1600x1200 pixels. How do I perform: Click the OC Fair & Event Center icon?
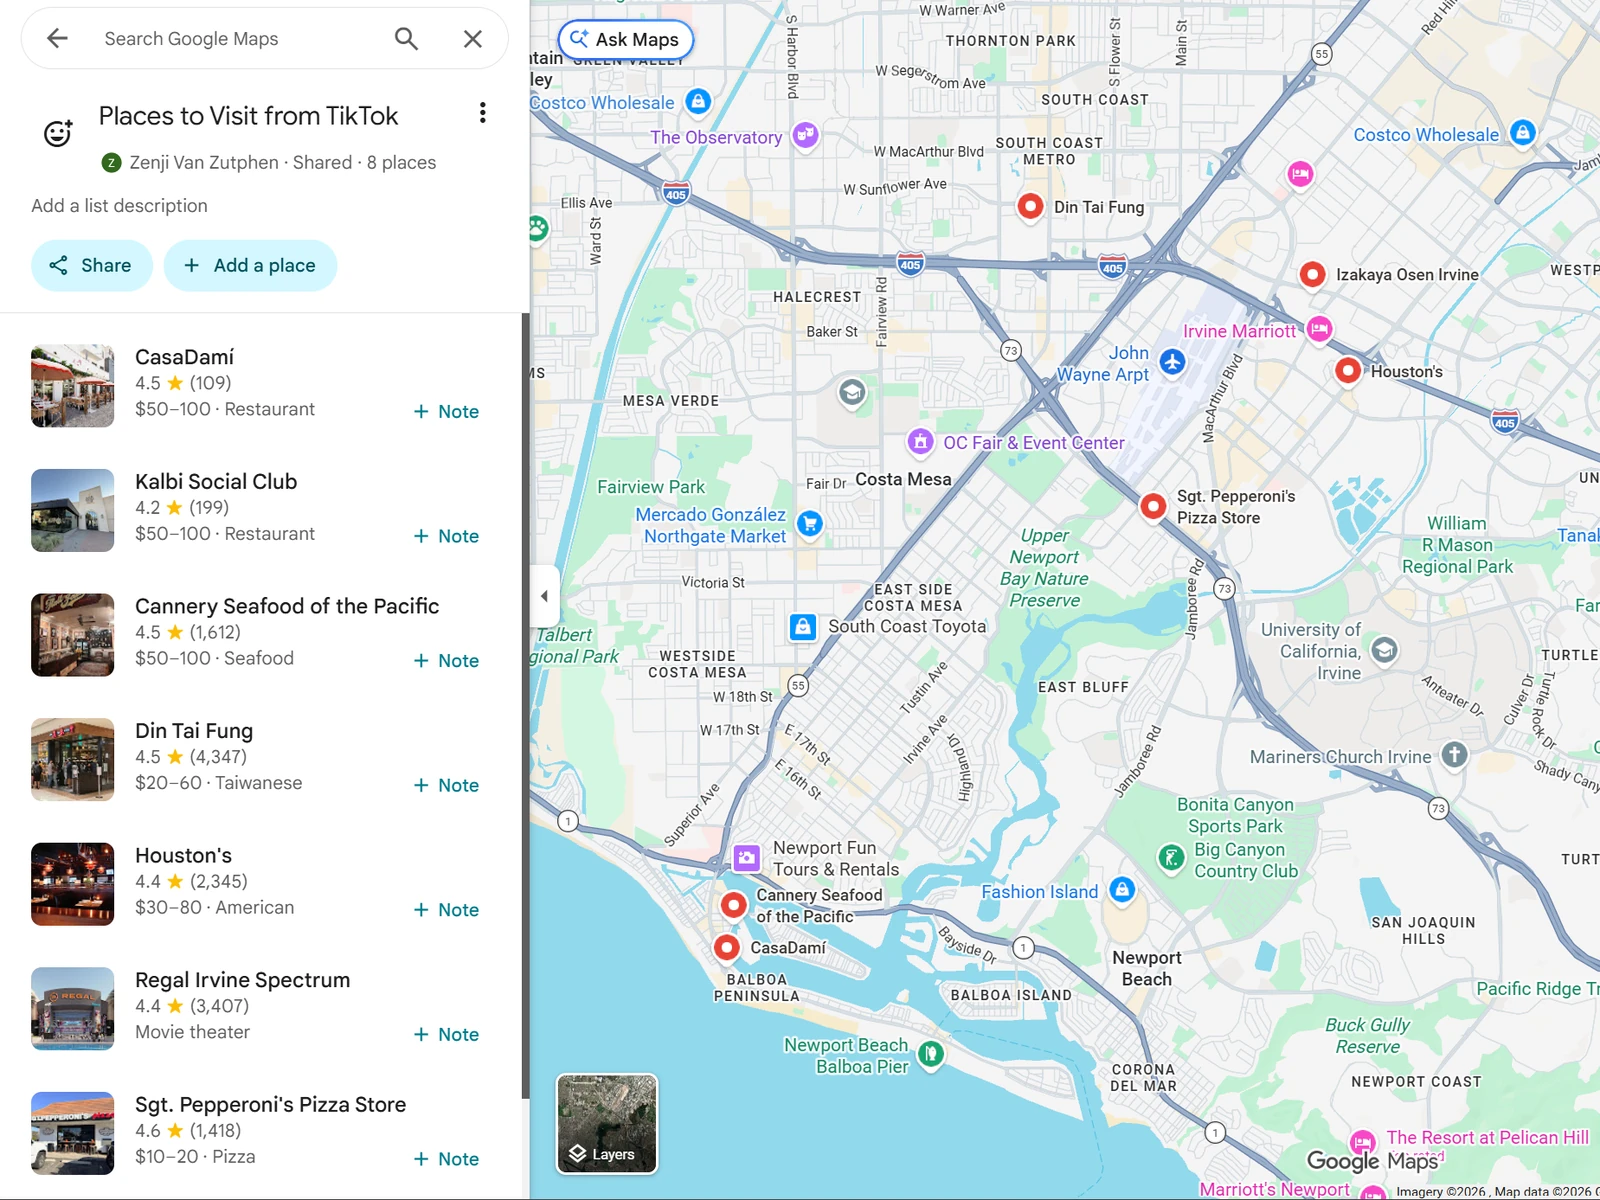click(x=920, y=441)
